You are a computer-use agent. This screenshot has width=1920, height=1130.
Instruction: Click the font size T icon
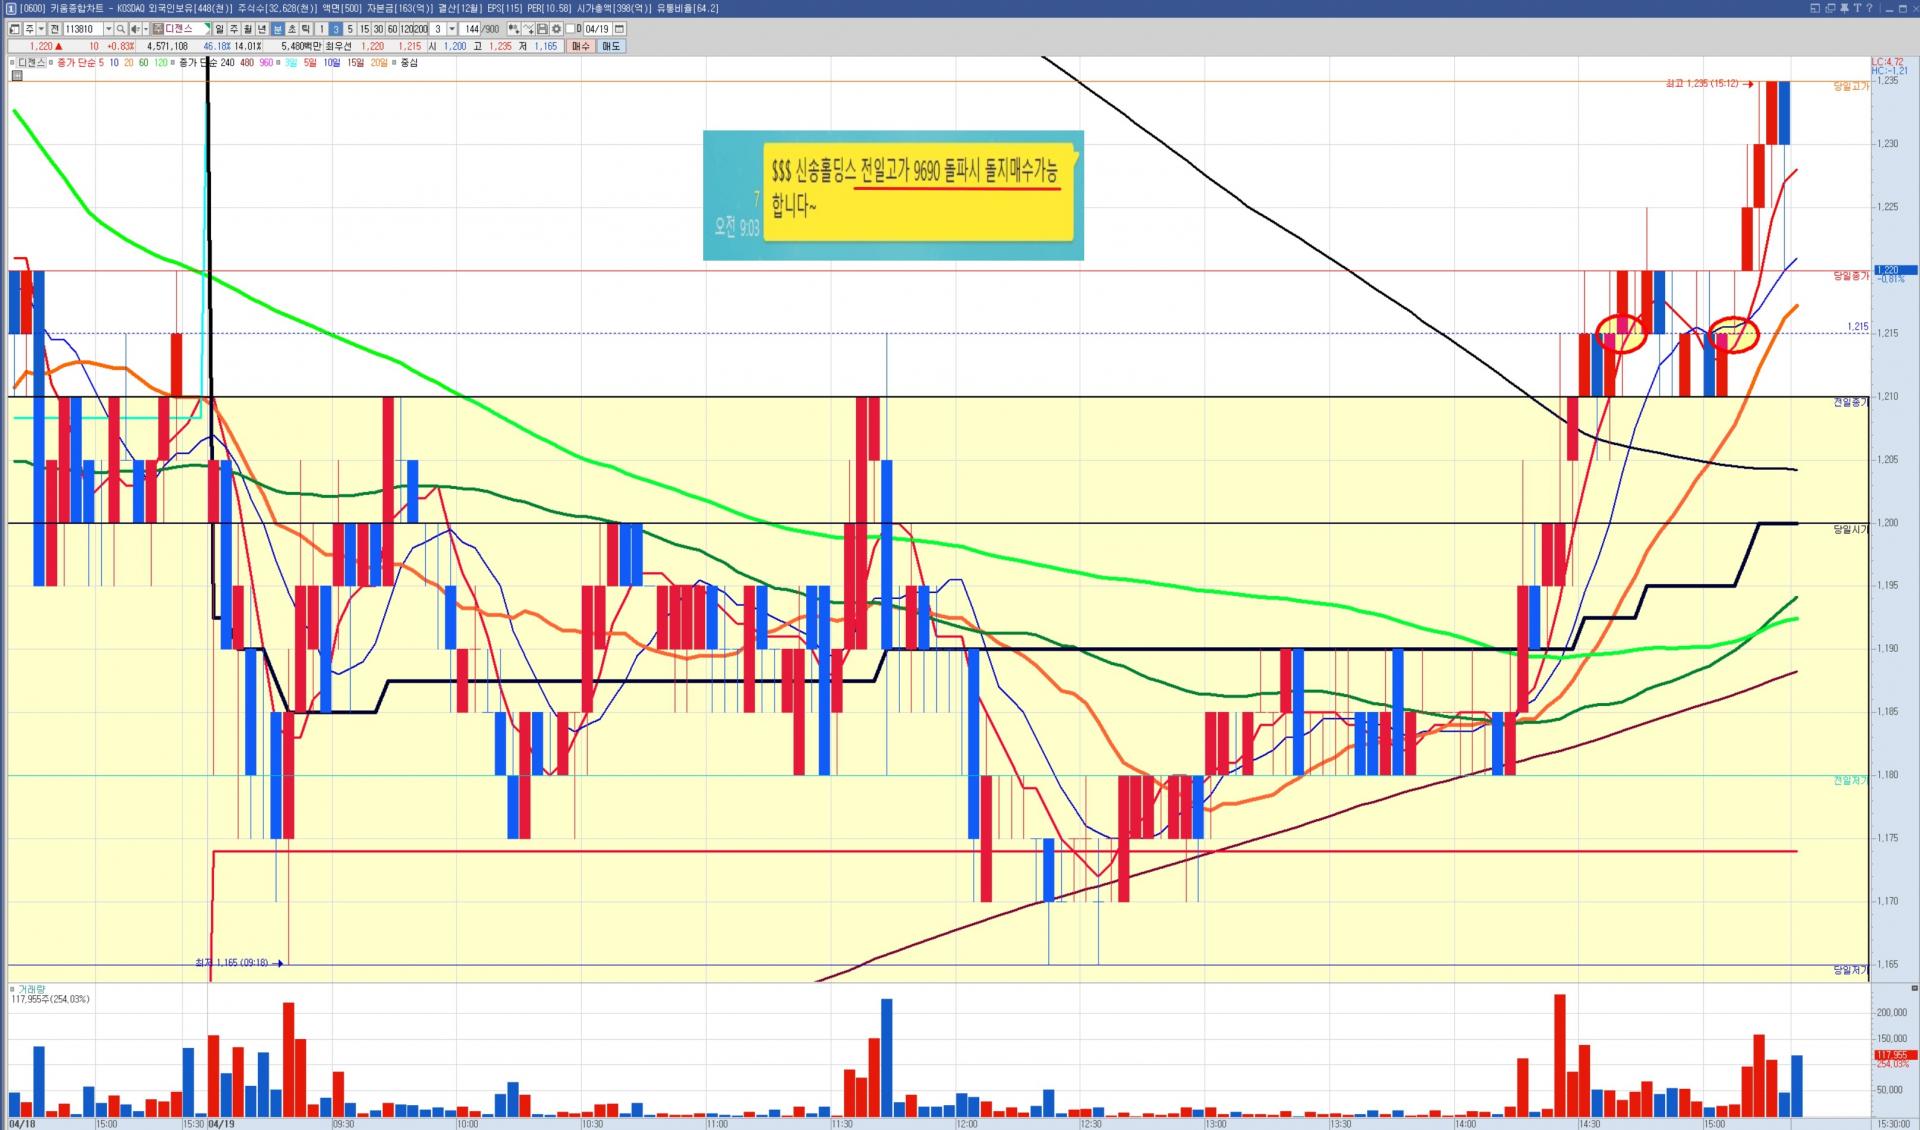click(x=1857, y=8)
